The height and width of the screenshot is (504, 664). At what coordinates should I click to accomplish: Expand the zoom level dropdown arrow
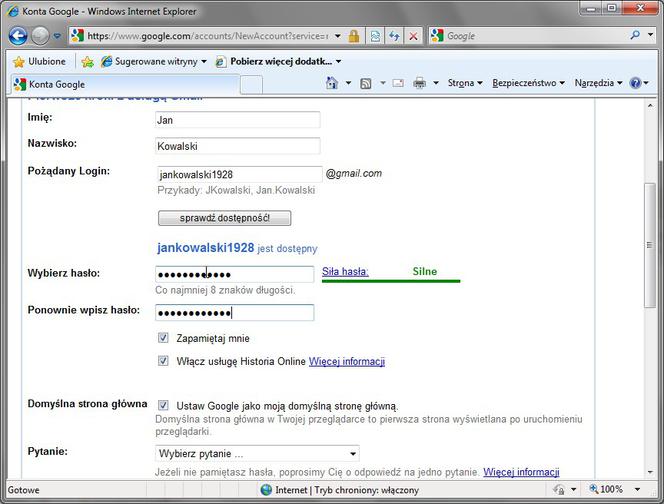pyautogui.click(x=637, y=490)
